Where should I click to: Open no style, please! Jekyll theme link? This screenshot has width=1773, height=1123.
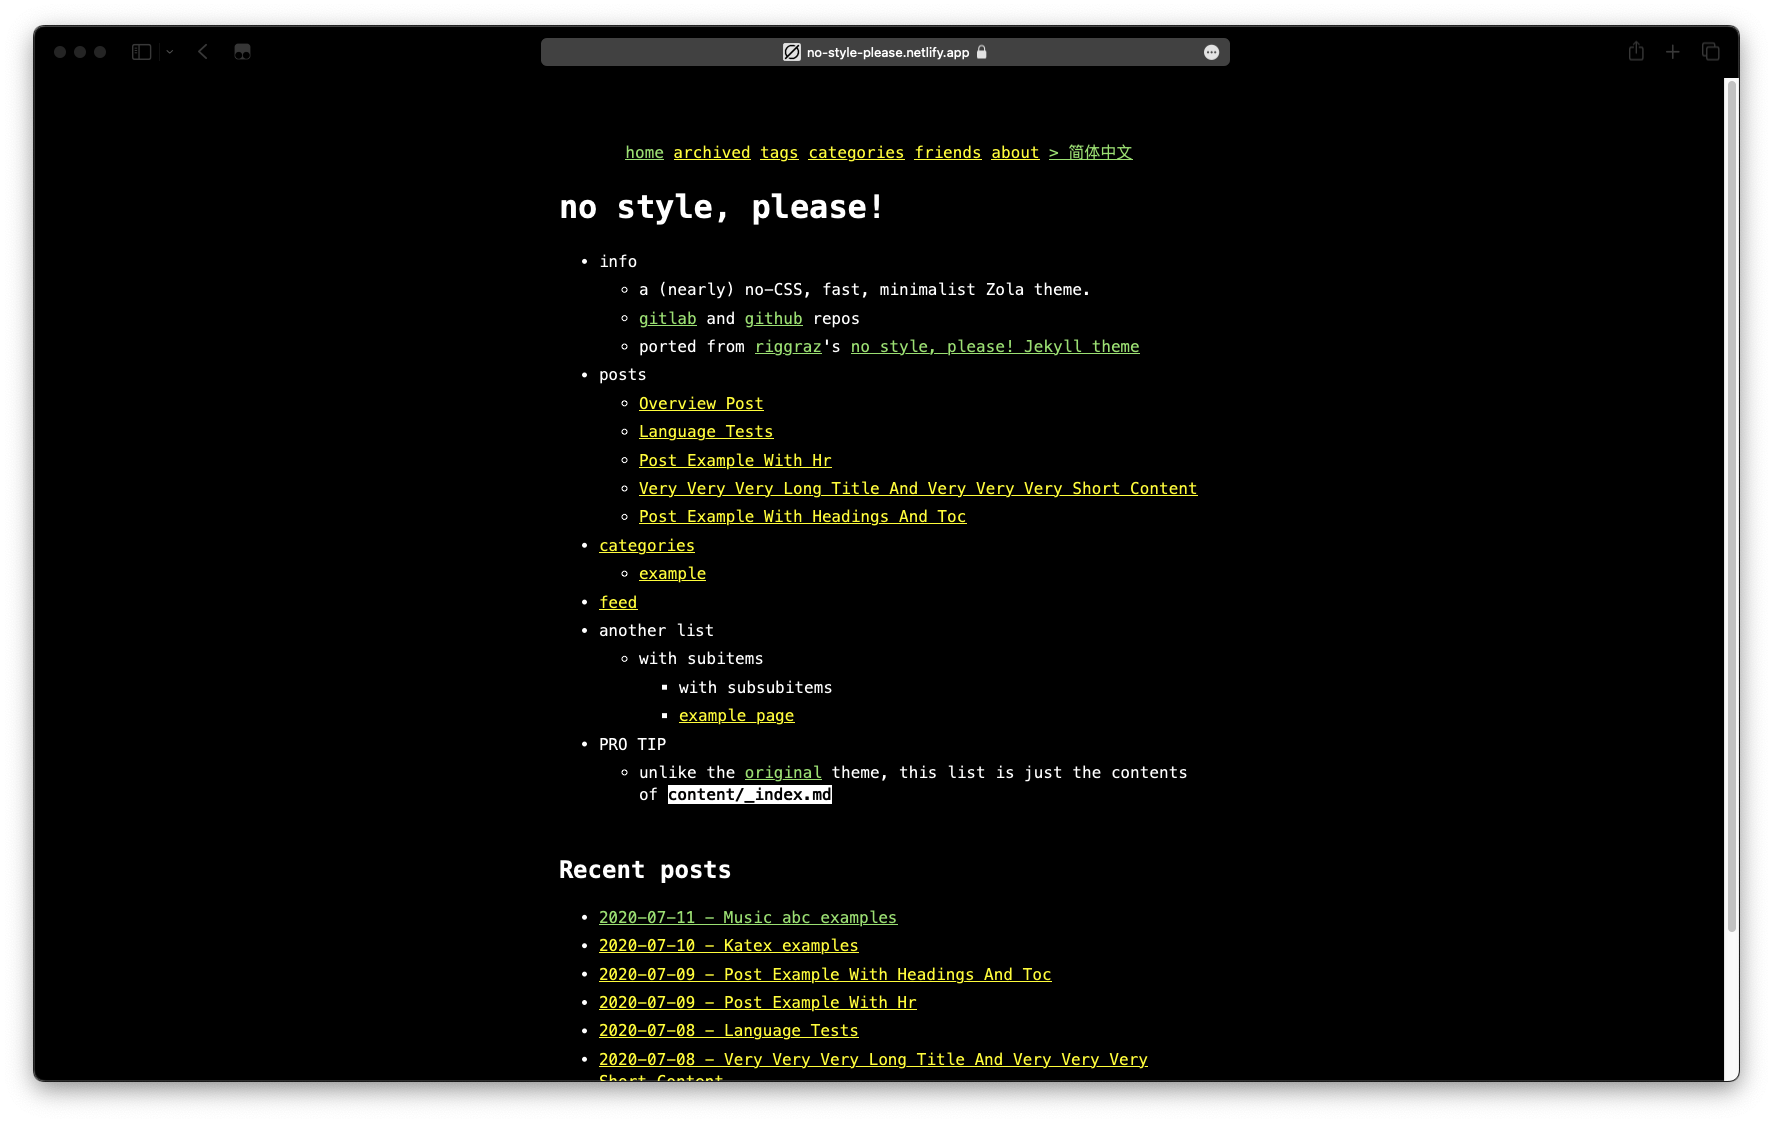tap(995, 346)
